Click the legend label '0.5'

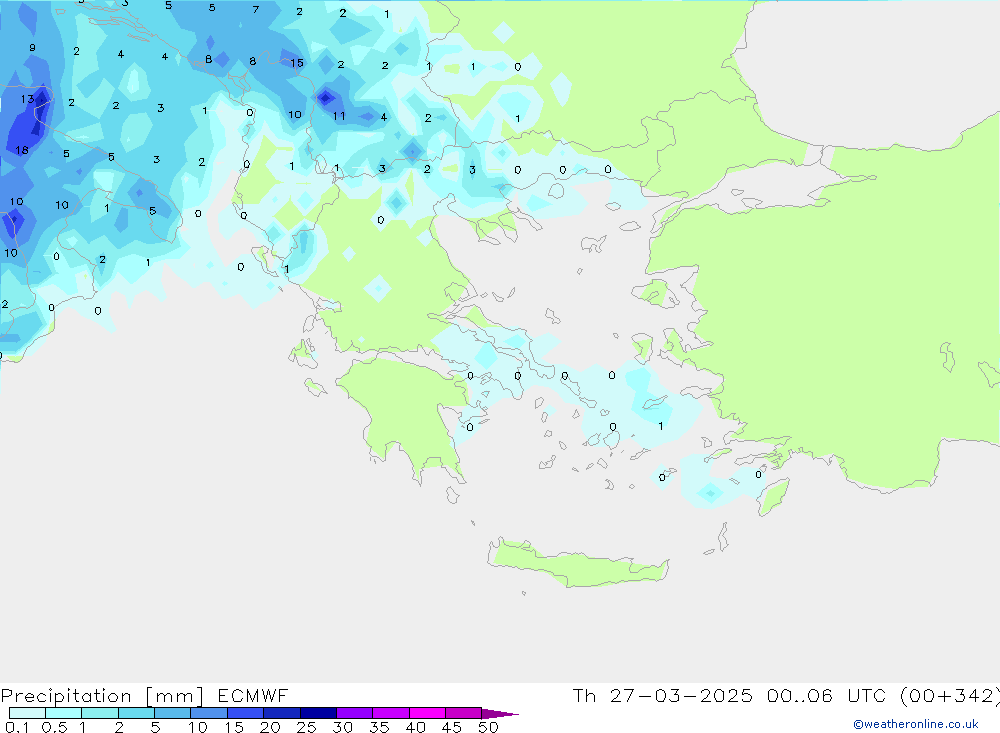pos(54,727)
